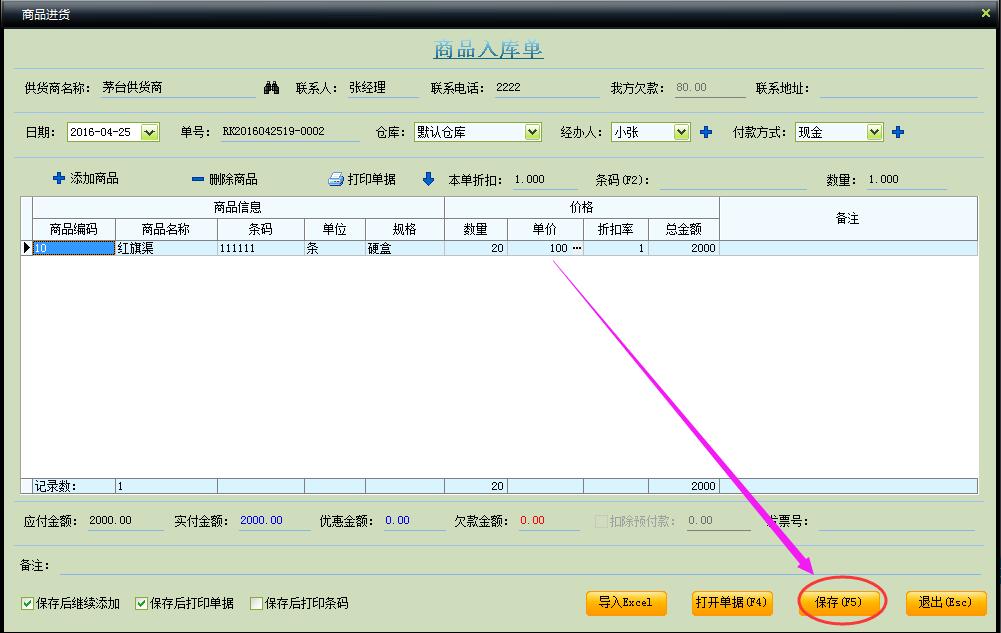Click the 折扣率 column header
Image resolution: width=1001 pixels, height=633 pixels.
point(615,229)
